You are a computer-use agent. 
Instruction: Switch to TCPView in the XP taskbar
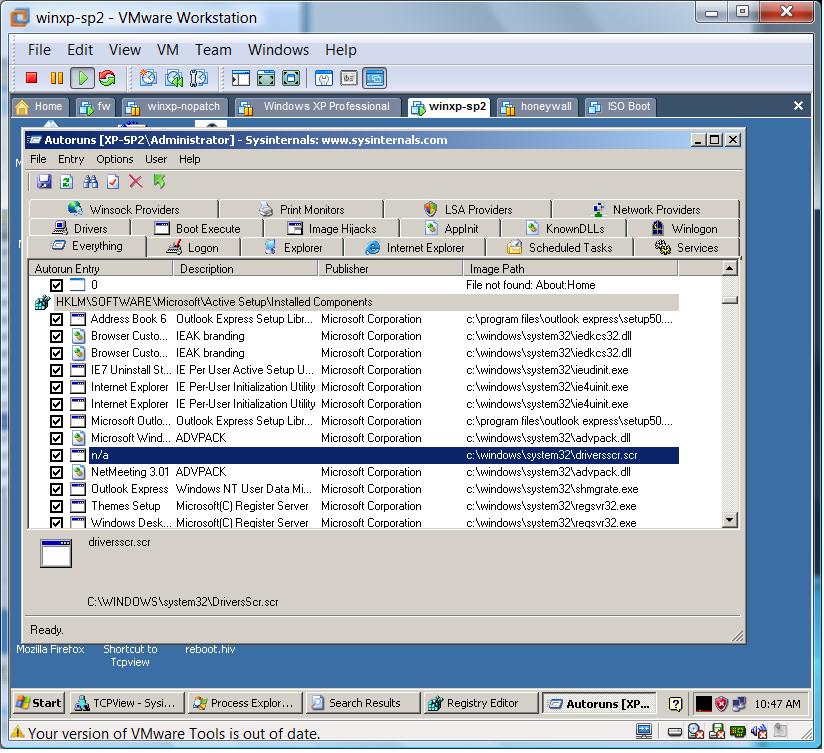point(127,703)
